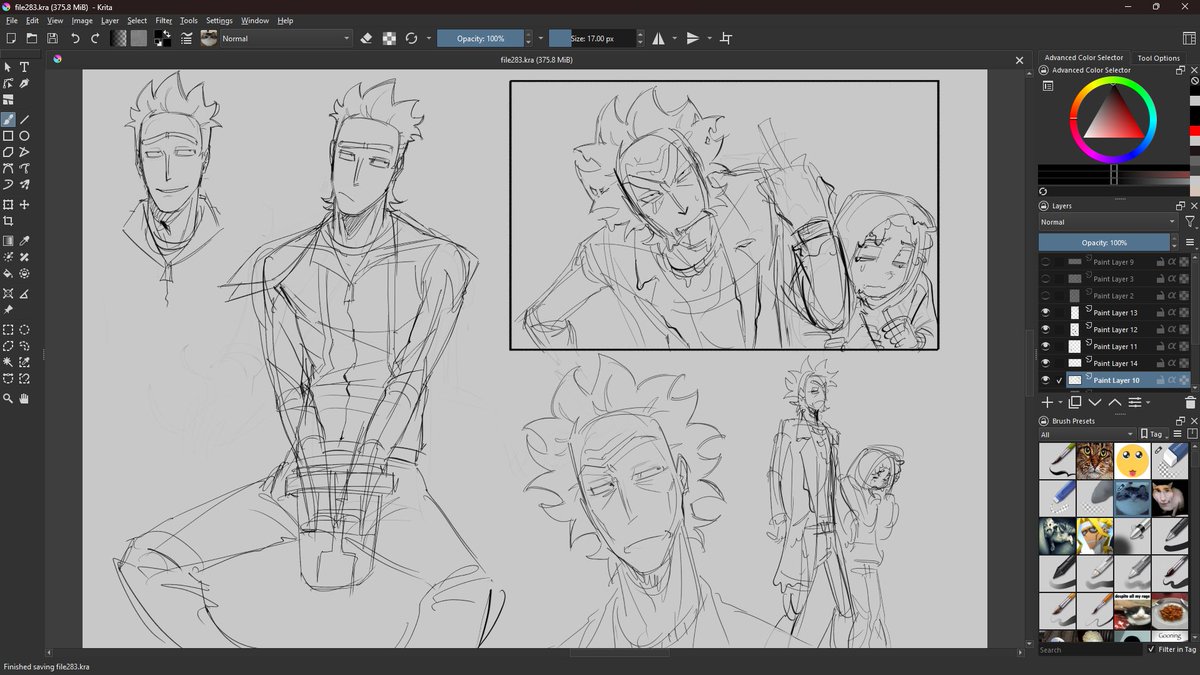1200x675 pixels.
Task: Open the Settings menu
Action: pyautogui.click(x=219, y=20)
